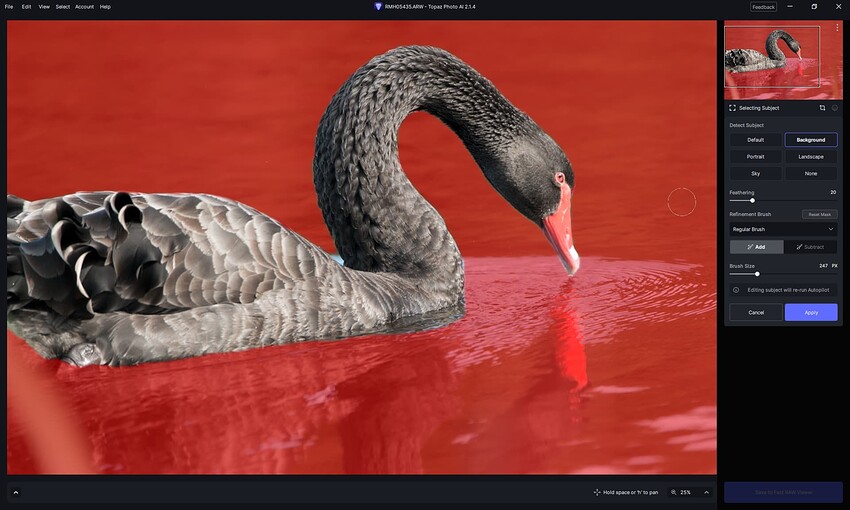Switch the brush to Add mode
The image size is (850, 510).
click(756, 247)
